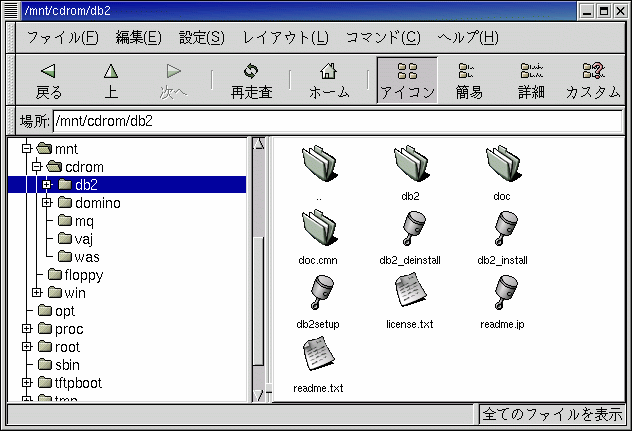Select highlighted db2 folder in tree
Image resolution: width=632 pixels, height=431 pixels.
point(78,185)
